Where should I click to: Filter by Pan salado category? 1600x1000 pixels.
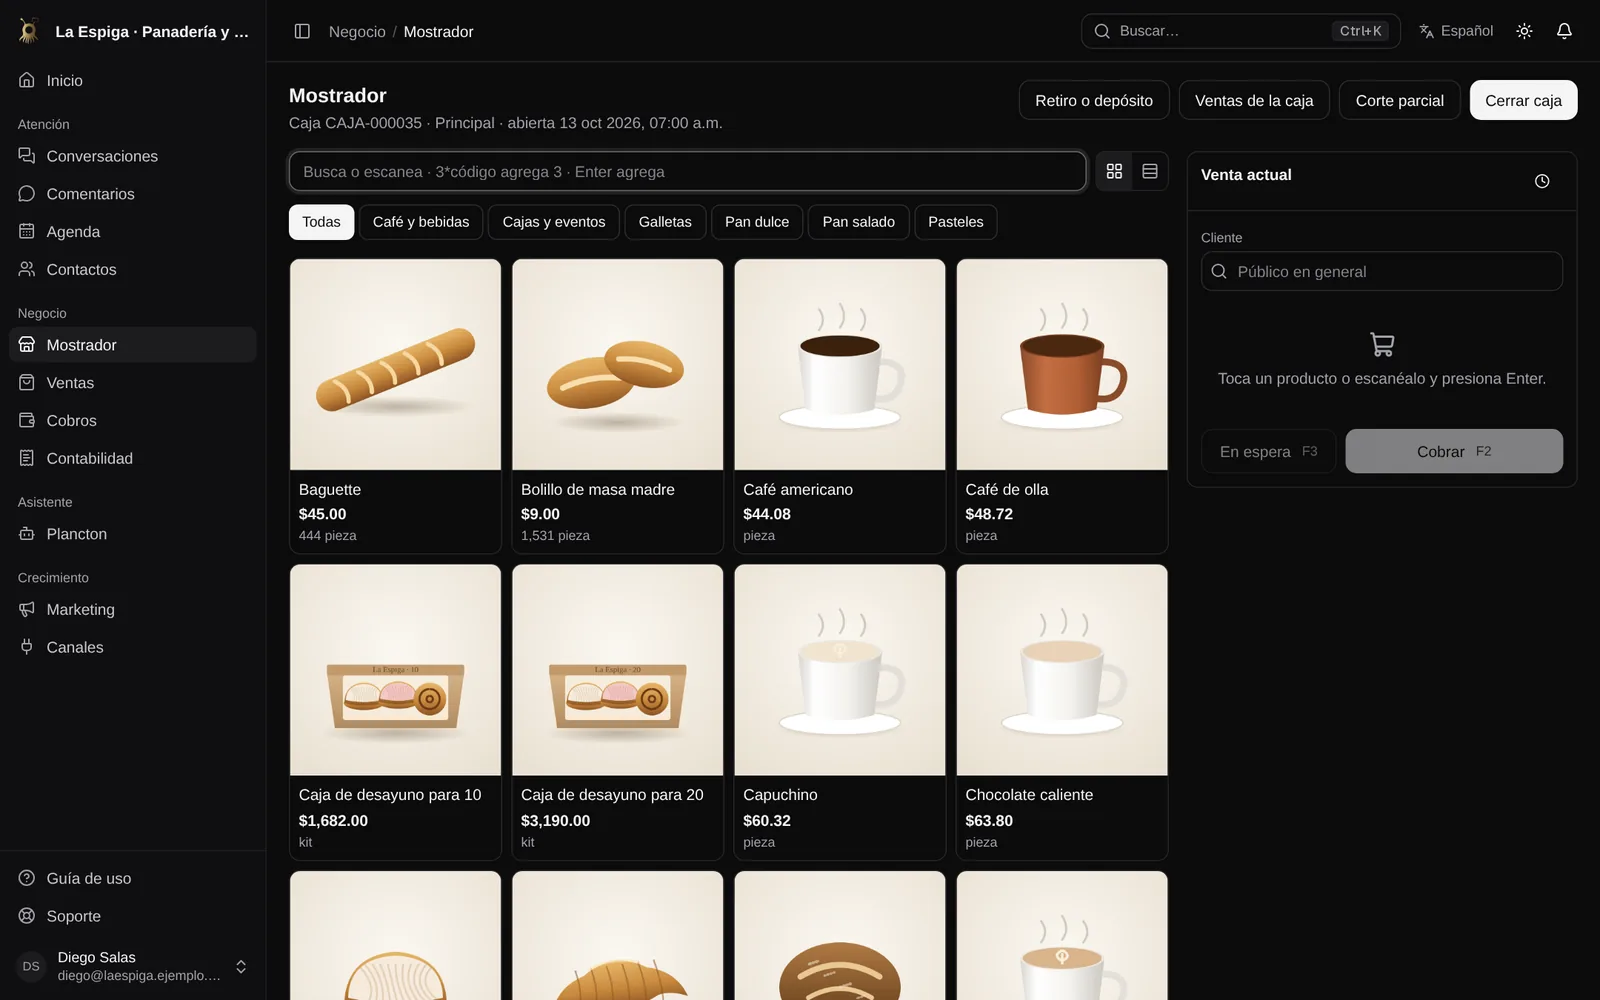coord(859,222)
